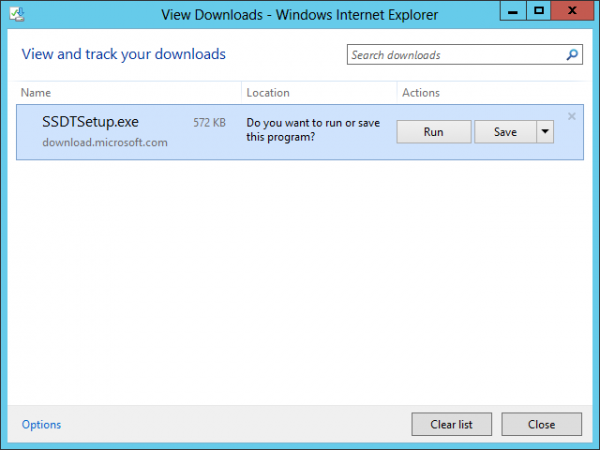This screenshot has width=600, height=450.
Task: Minimize the View Downloads window
Action: pyautogui.click(x=513, y=11)
